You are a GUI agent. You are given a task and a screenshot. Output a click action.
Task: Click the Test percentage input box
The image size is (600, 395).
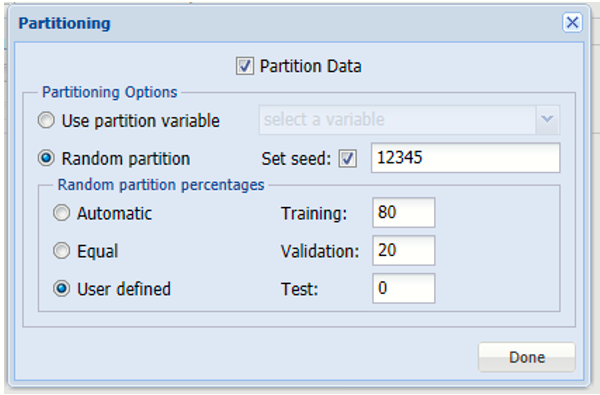click(404, 288)
